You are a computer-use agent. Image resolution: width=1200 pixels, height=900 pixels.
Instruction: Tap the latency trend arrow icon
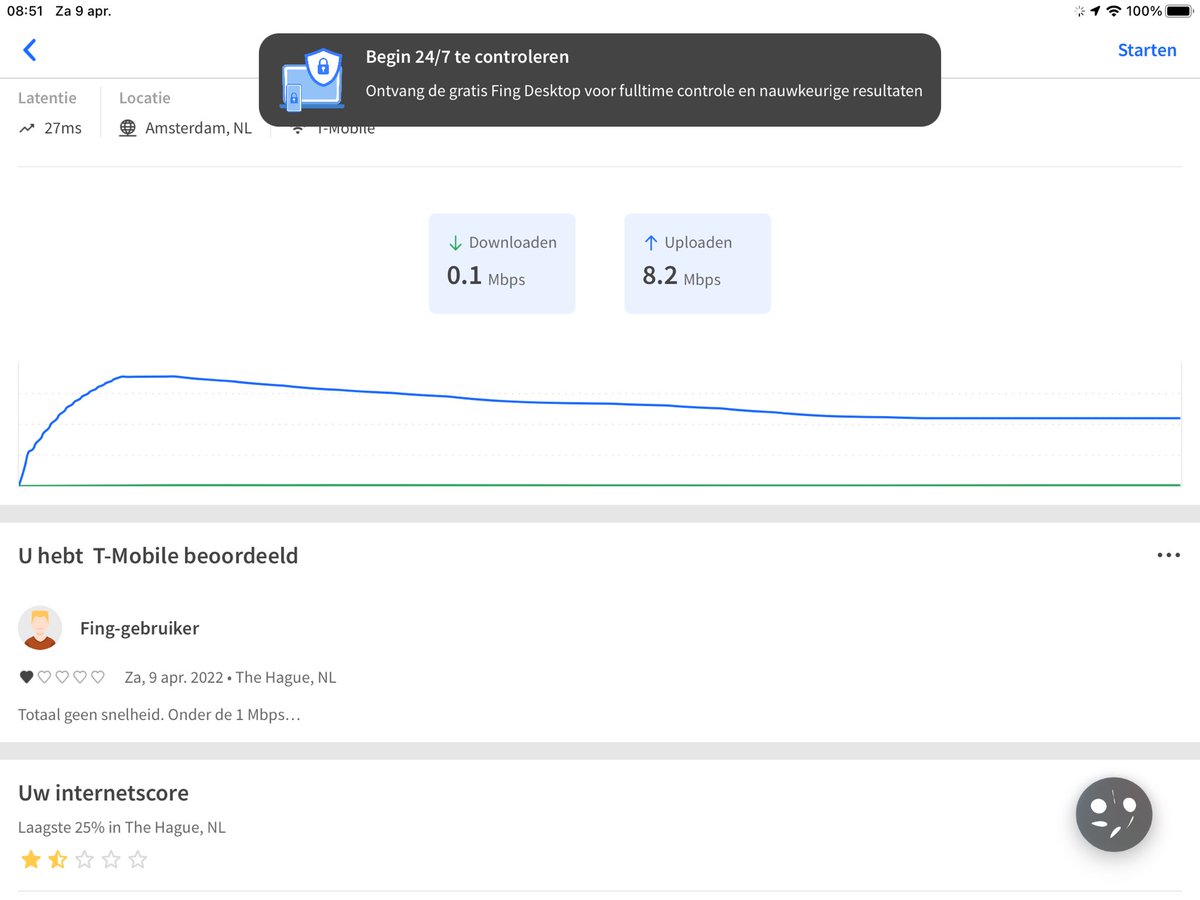27,128
